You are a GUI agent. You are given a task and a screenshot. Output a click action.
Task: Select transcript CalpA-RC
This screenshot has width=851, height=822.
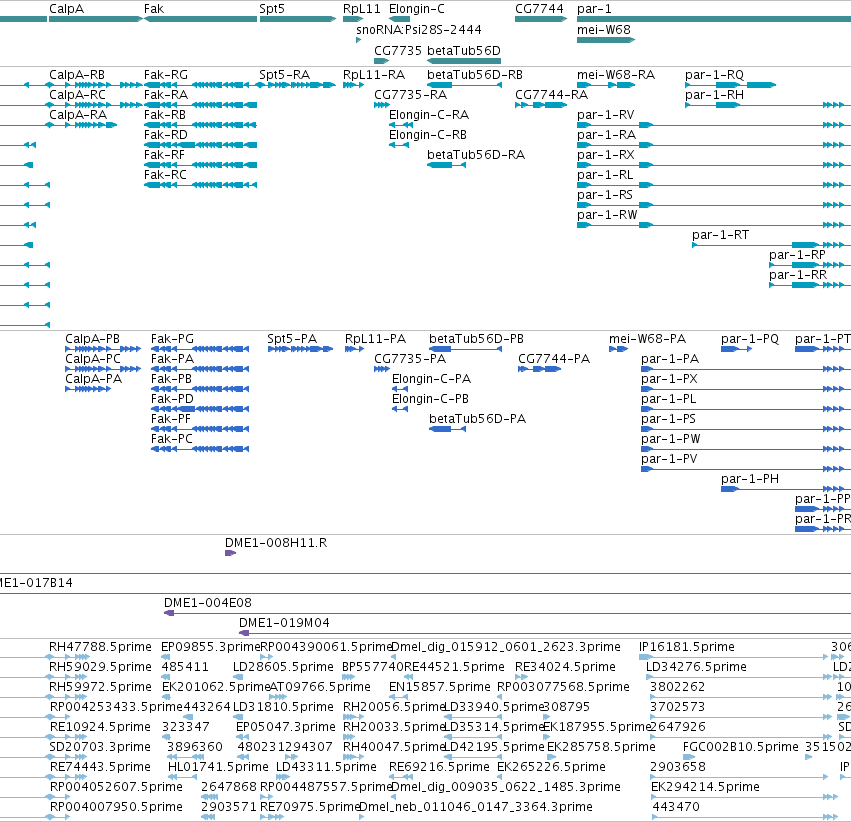click(x=96, y=105)
